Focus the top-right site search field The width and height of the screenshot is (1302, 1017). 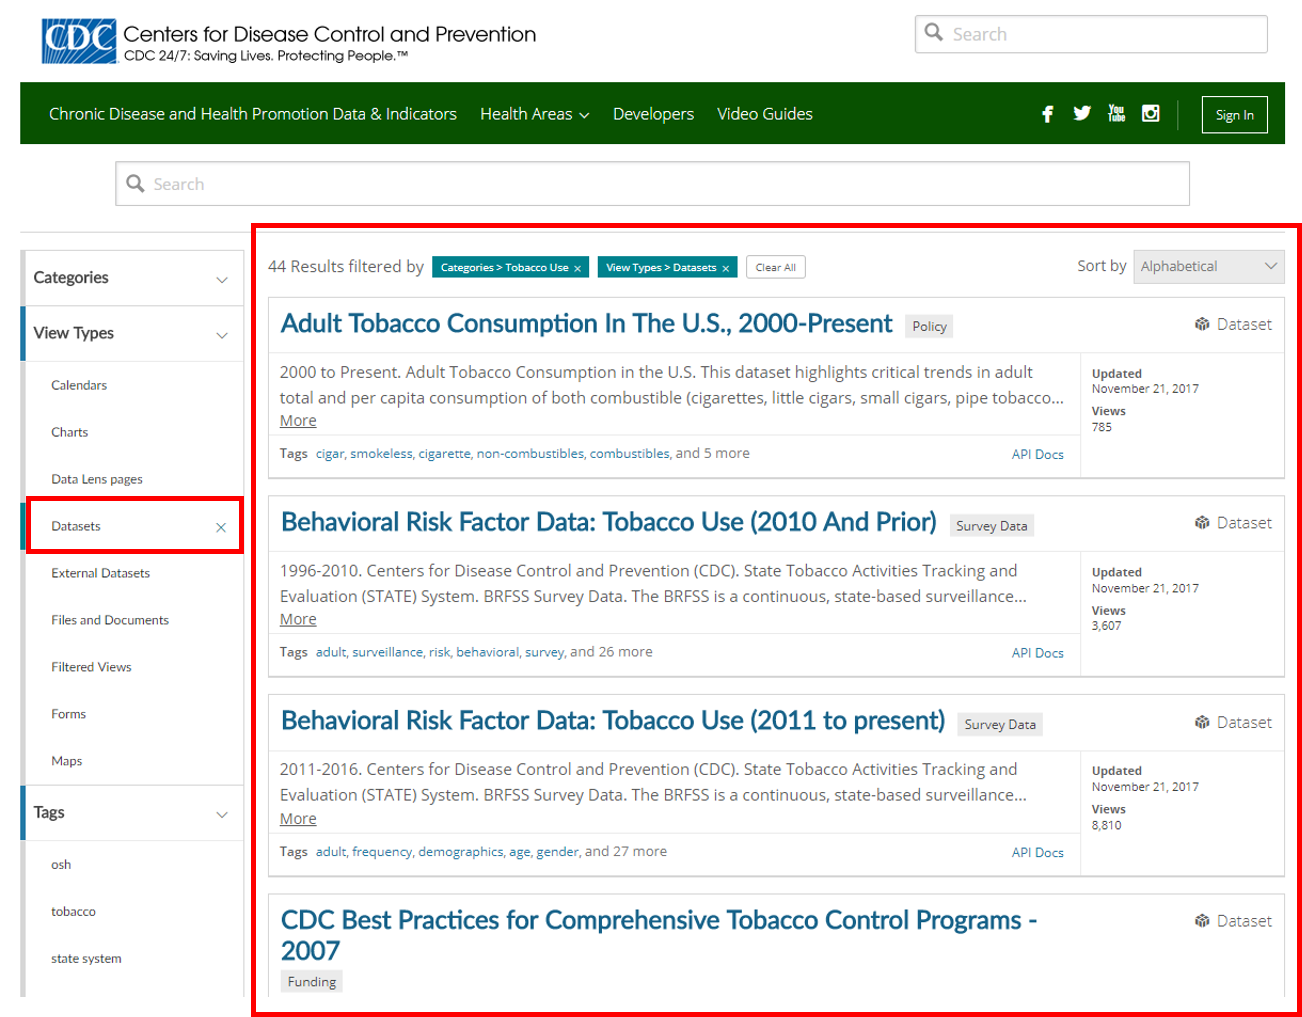[1091, 34]
